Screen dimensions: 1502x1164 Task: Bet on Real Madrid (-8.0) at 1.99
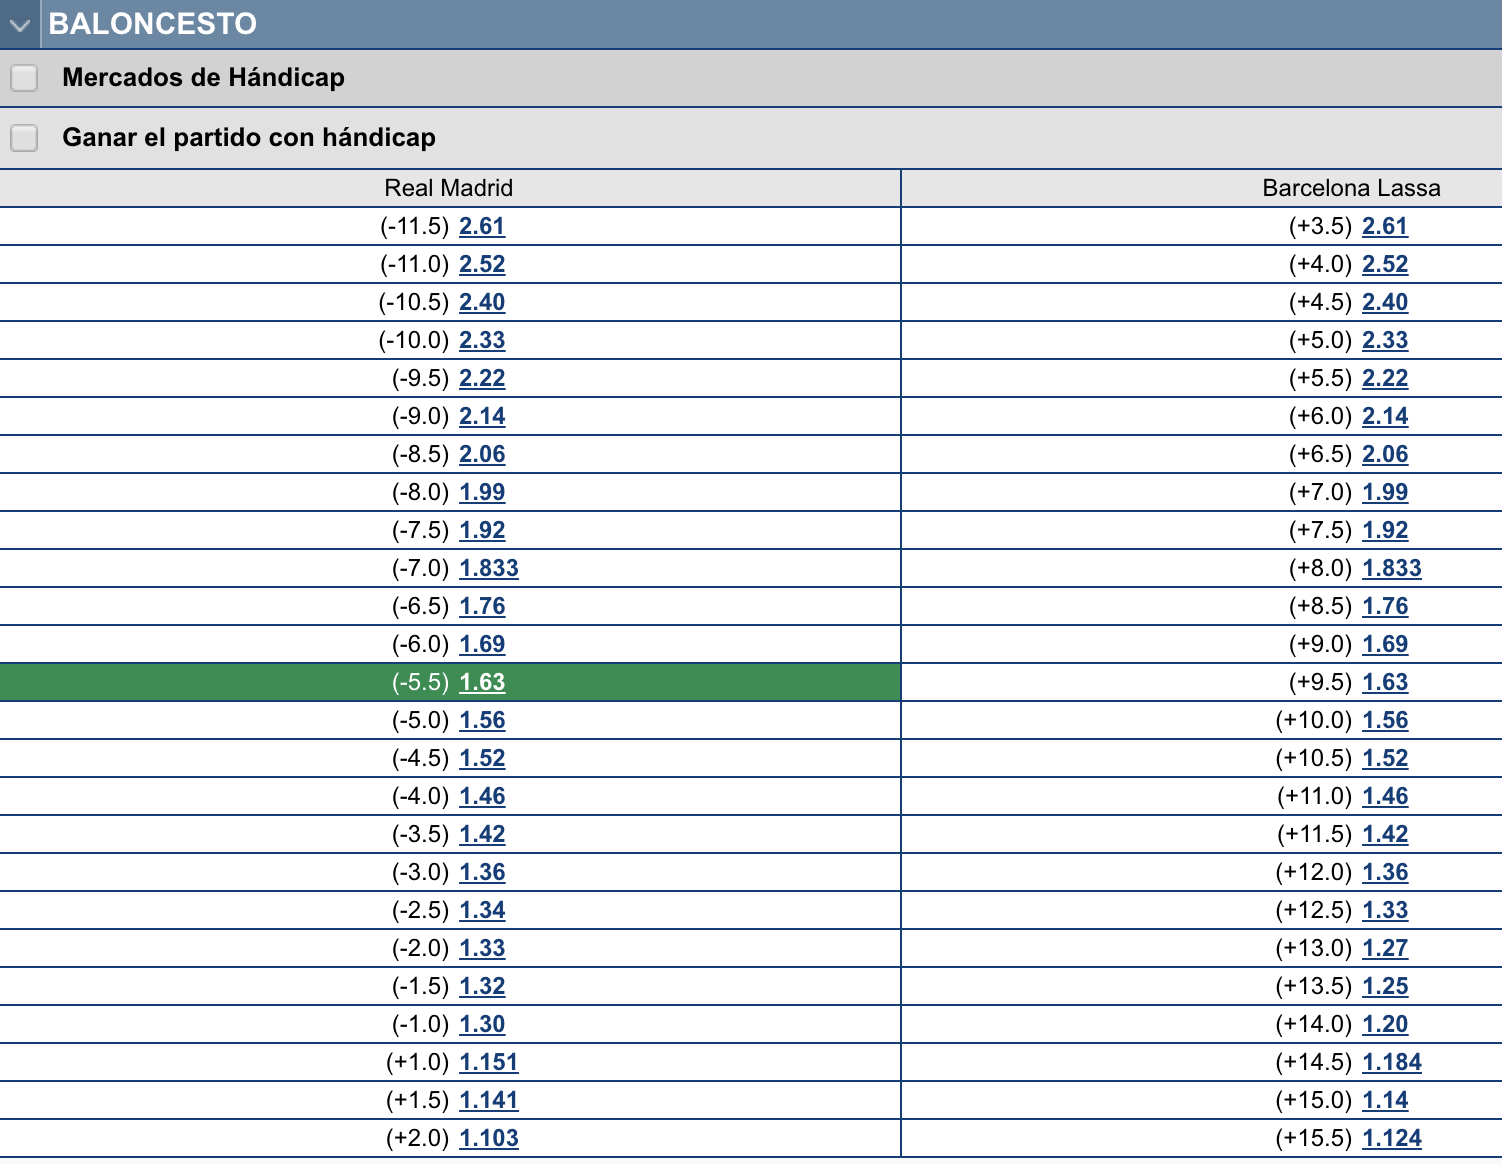click(482, 492)
